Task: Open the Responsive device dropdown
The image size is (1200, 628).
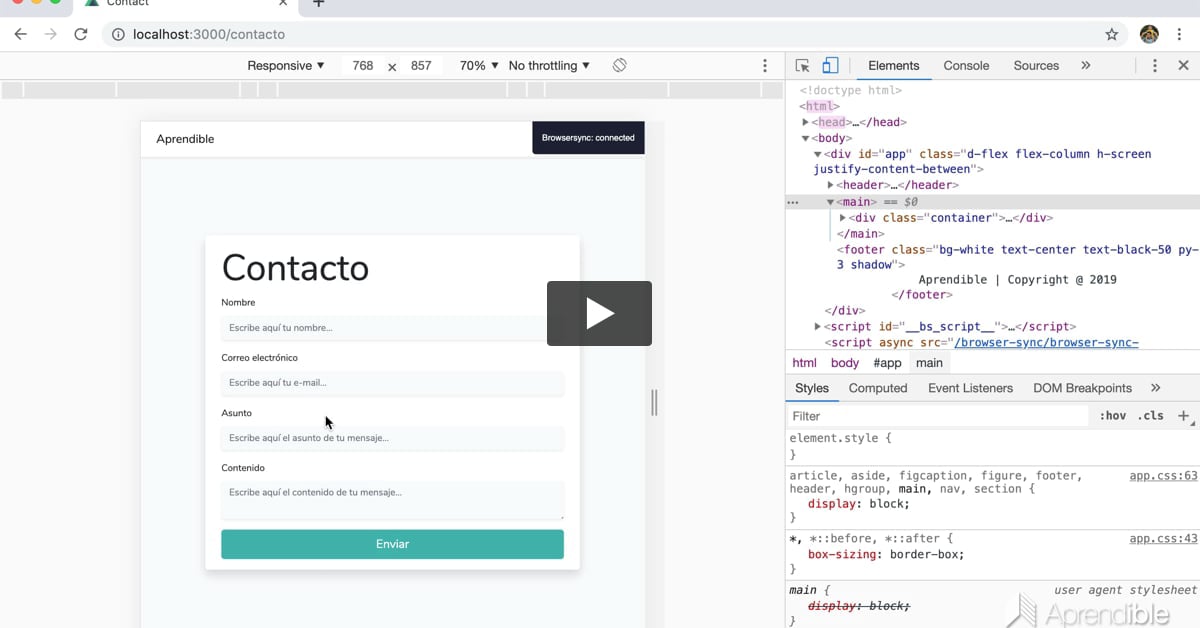Action: [286, 66]
